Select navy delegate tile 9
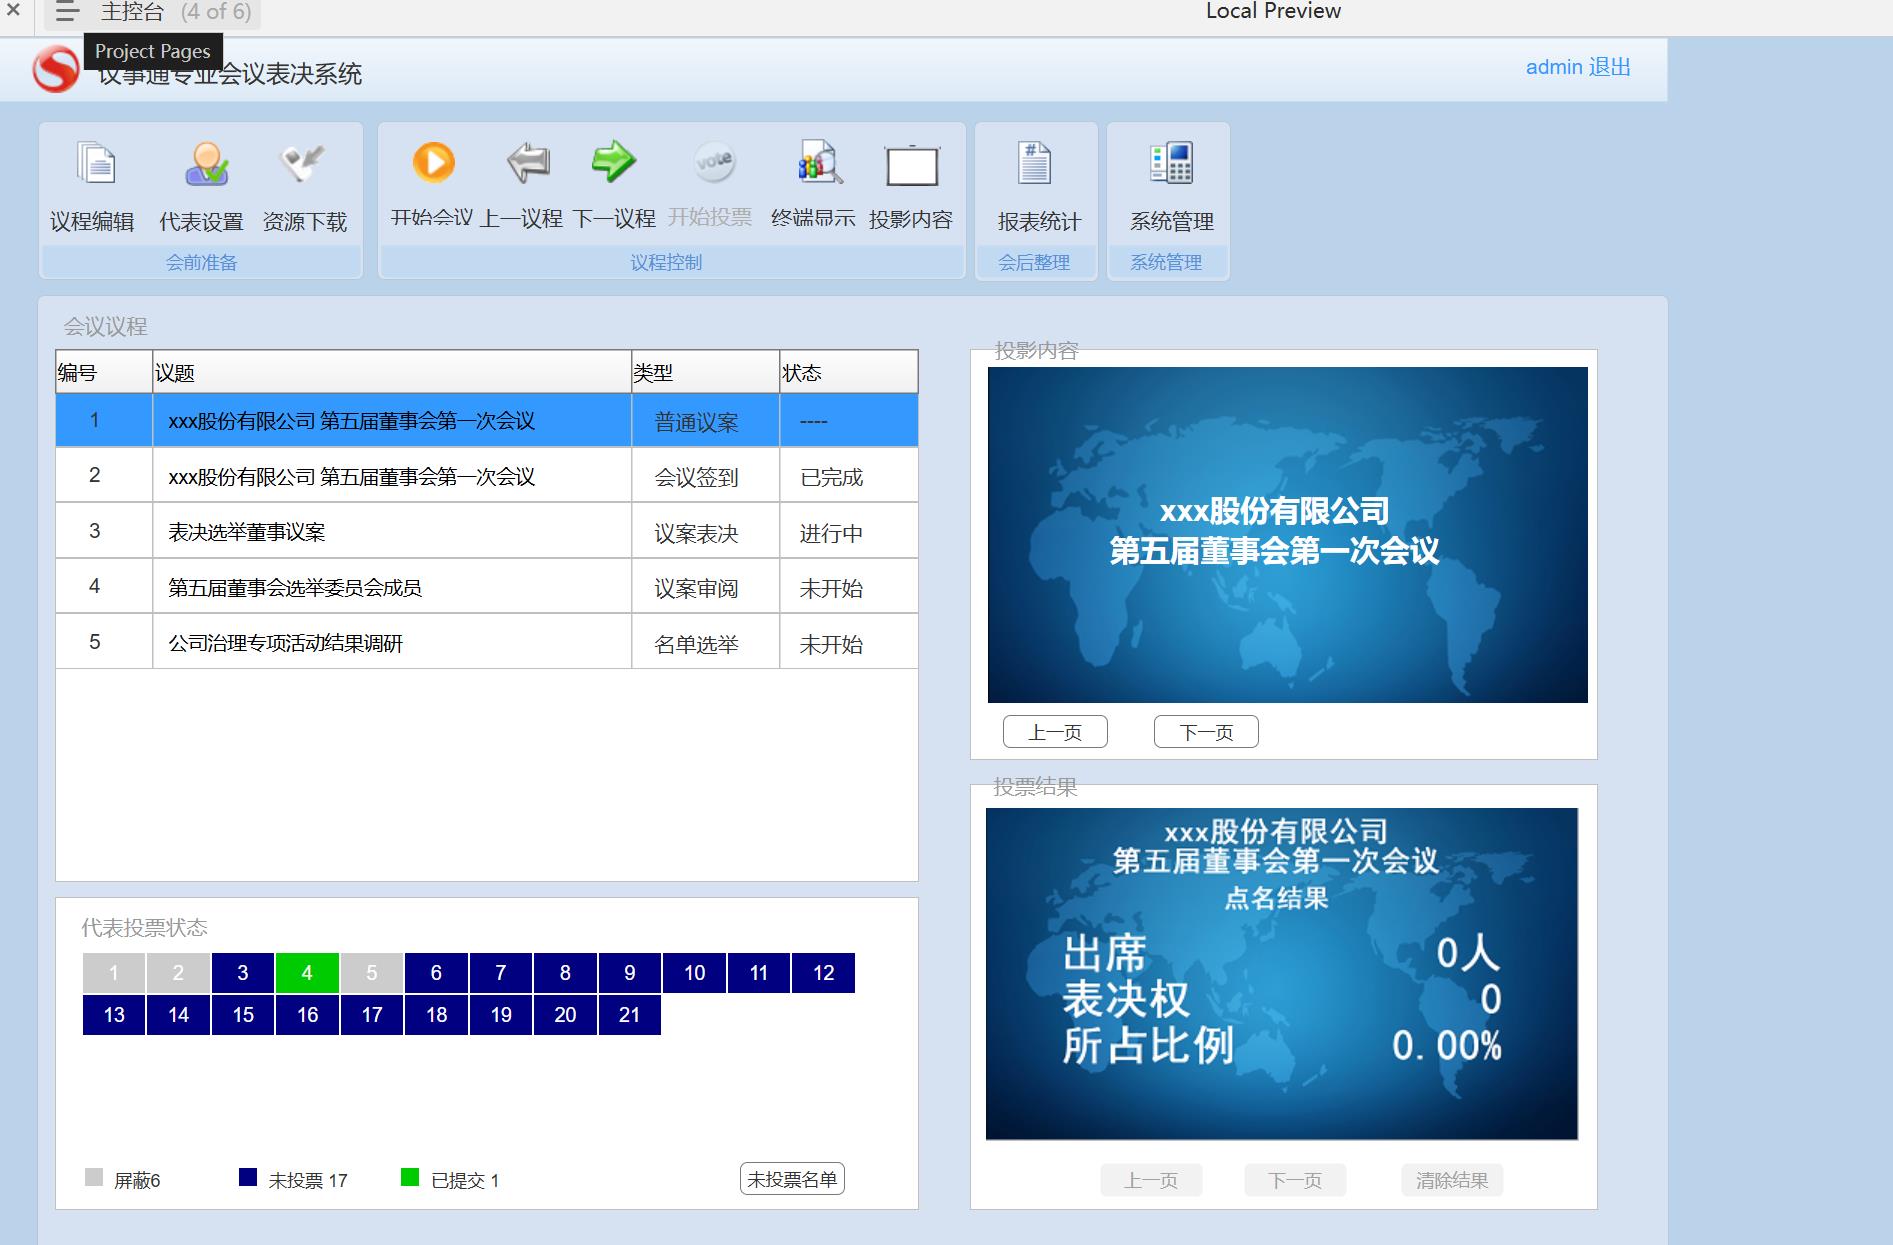Screen dimensions: 1893x1245 tap(629, 973)
